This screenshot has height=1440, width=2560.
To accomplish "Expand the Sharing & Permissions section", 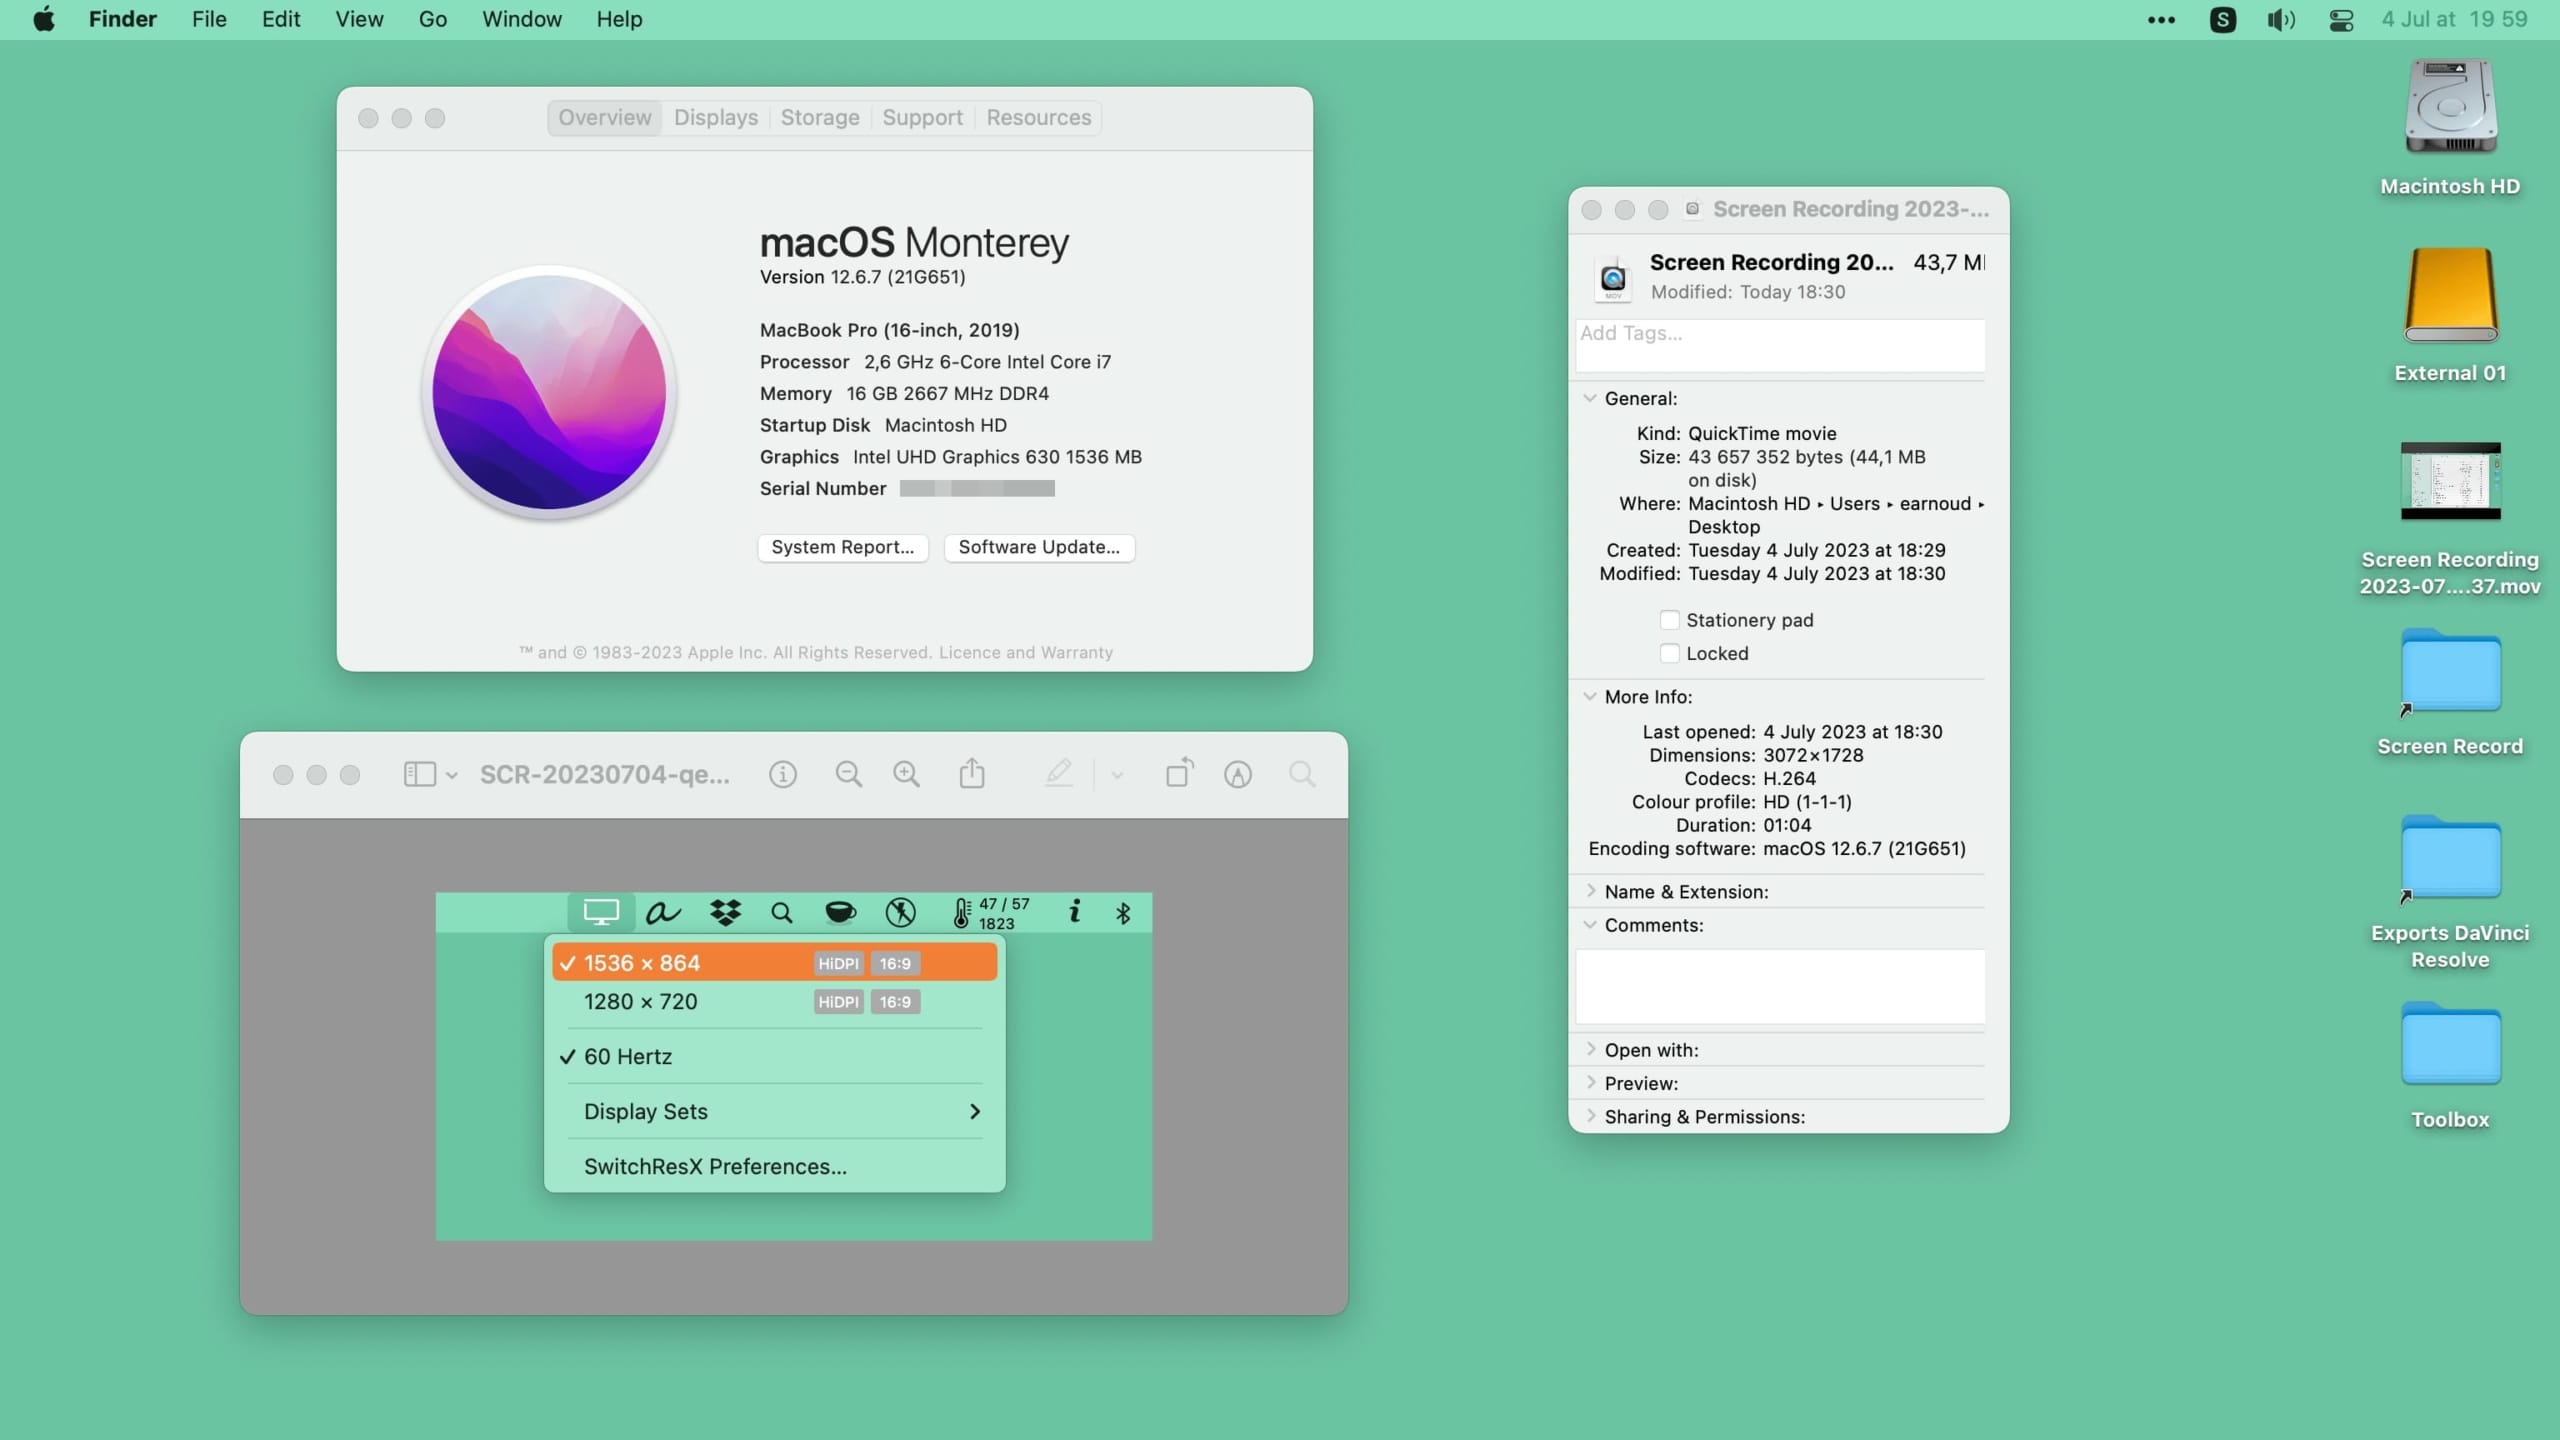I will (1590, 1116).
